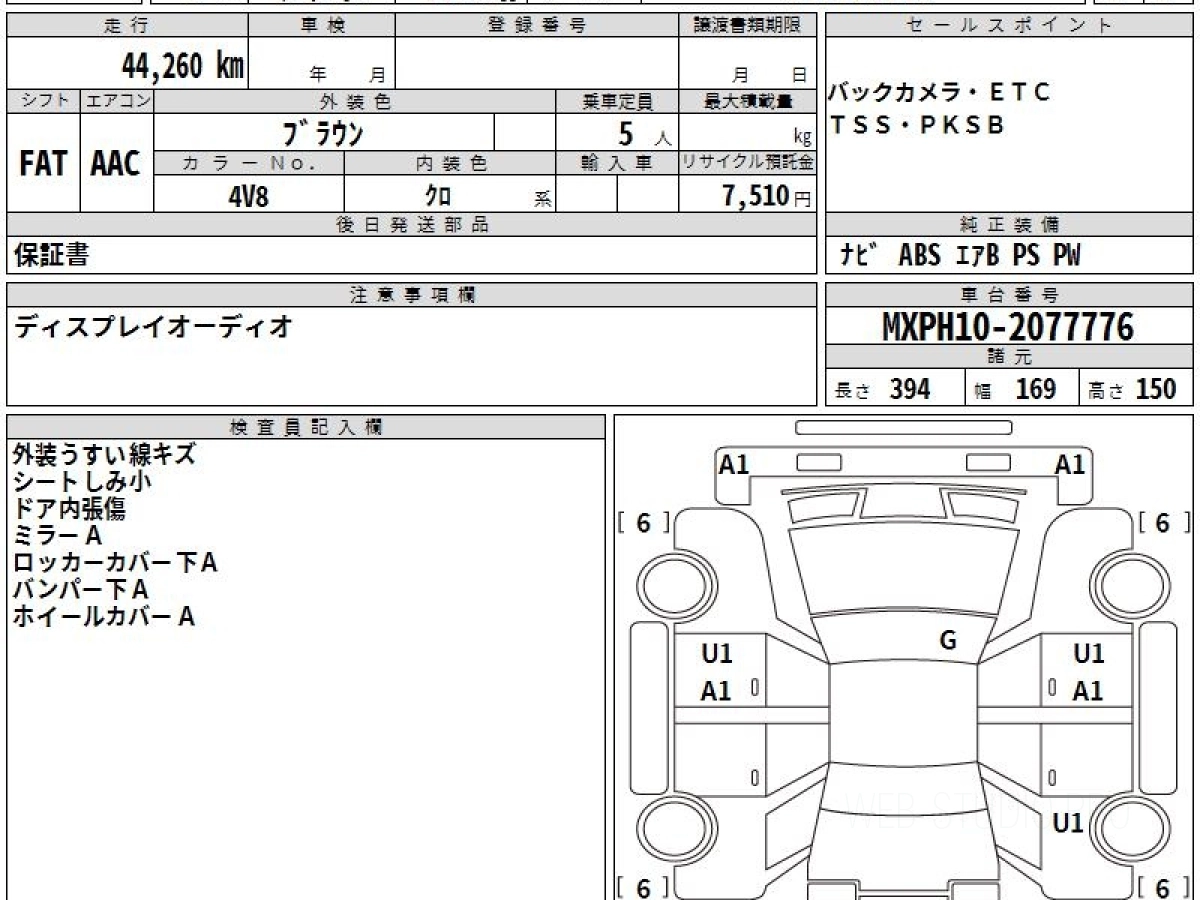1200x900 pixels.
Task: Click the 外装うすい線キズ inspector note
Action: click(104, 455)
